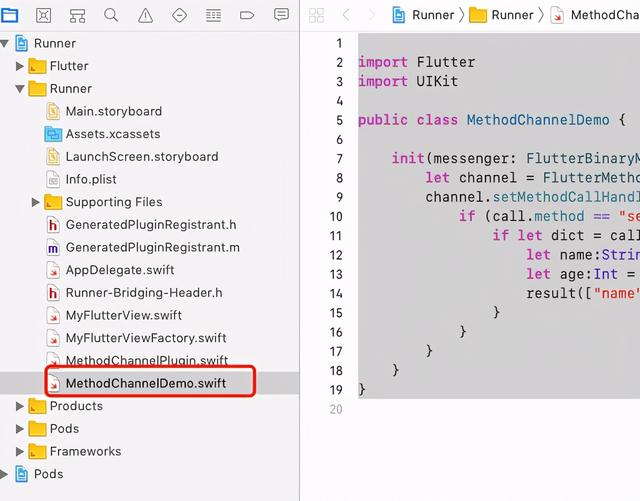640x501 pixels.
Task: Open the Test navigator diamond icon
Action: (x=180, y=15)
